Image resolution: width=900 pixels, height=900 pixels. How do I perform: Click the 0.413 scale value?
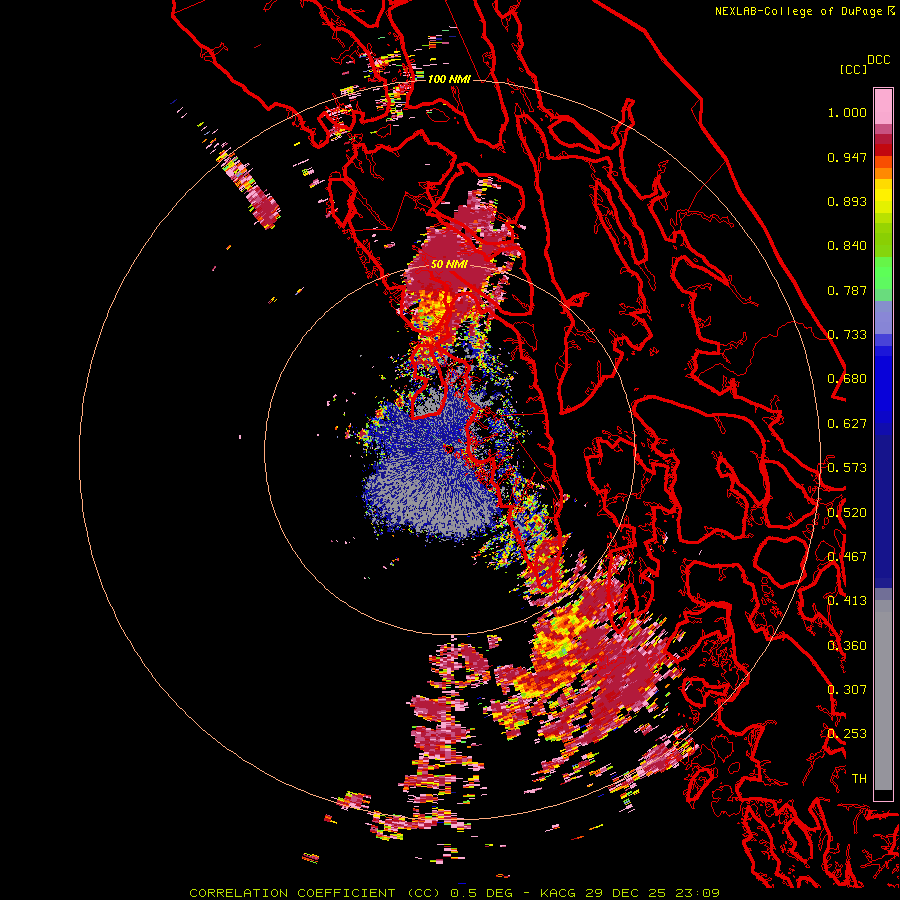click(x=847, y=601)
